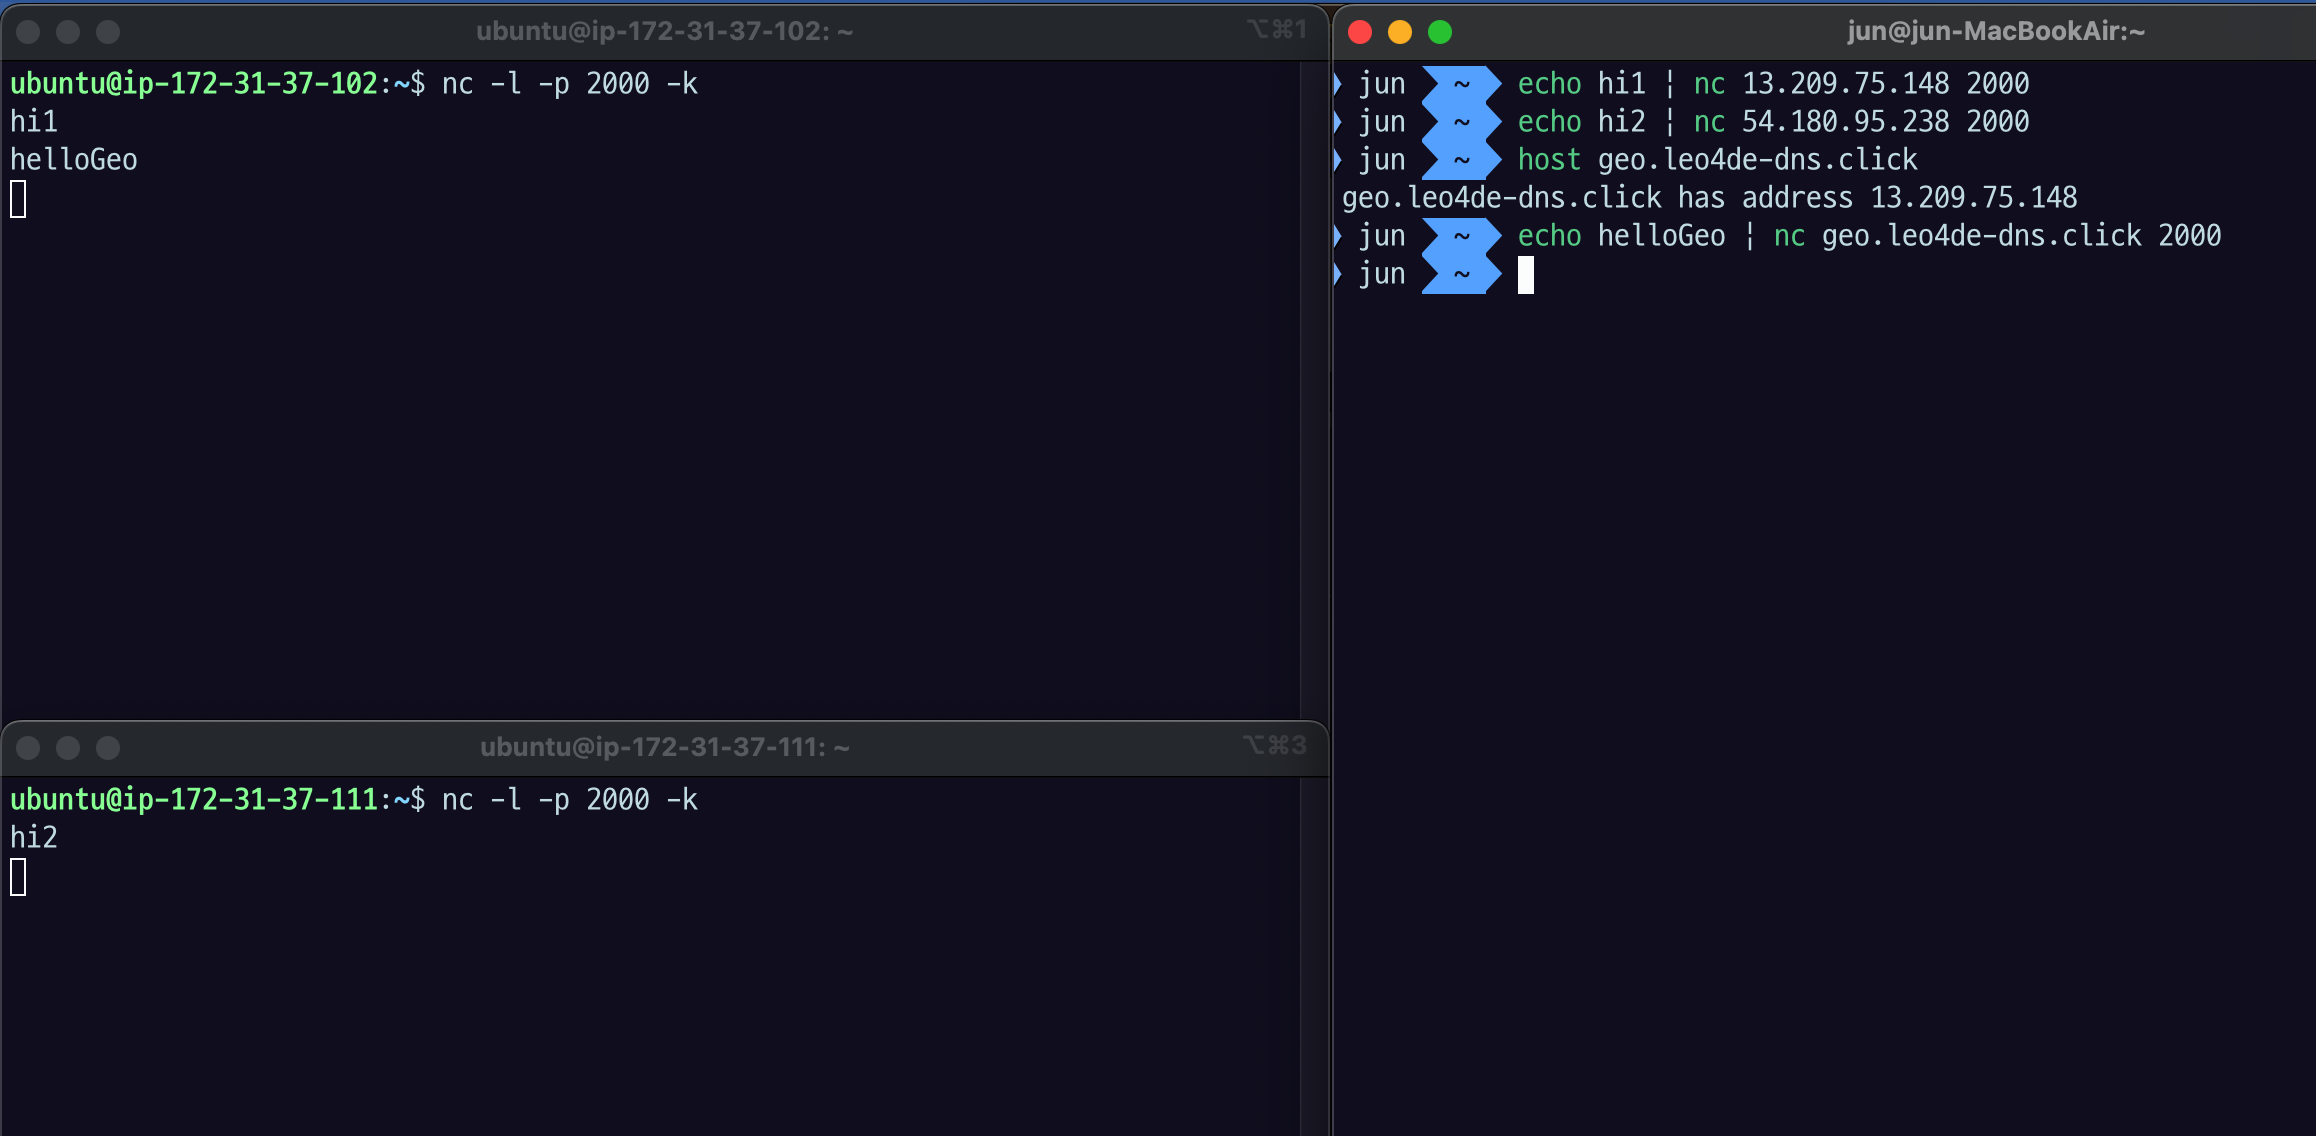This screenshot has height=1136, width=2316.
Task: Click the close button of ip-172-31-37-102 window
Action: pyautogui.click(x=28, y=32)
